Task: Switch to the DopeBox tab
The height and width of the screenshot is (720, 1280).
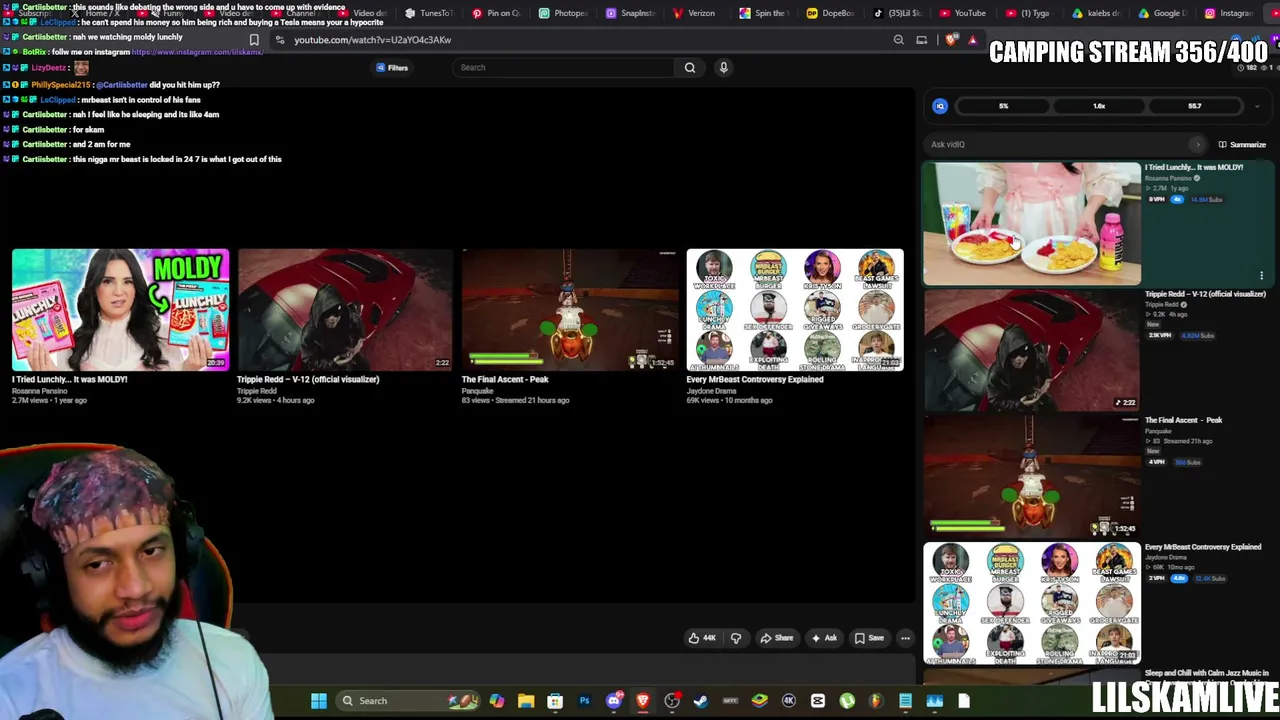Action: click(833, 13)
